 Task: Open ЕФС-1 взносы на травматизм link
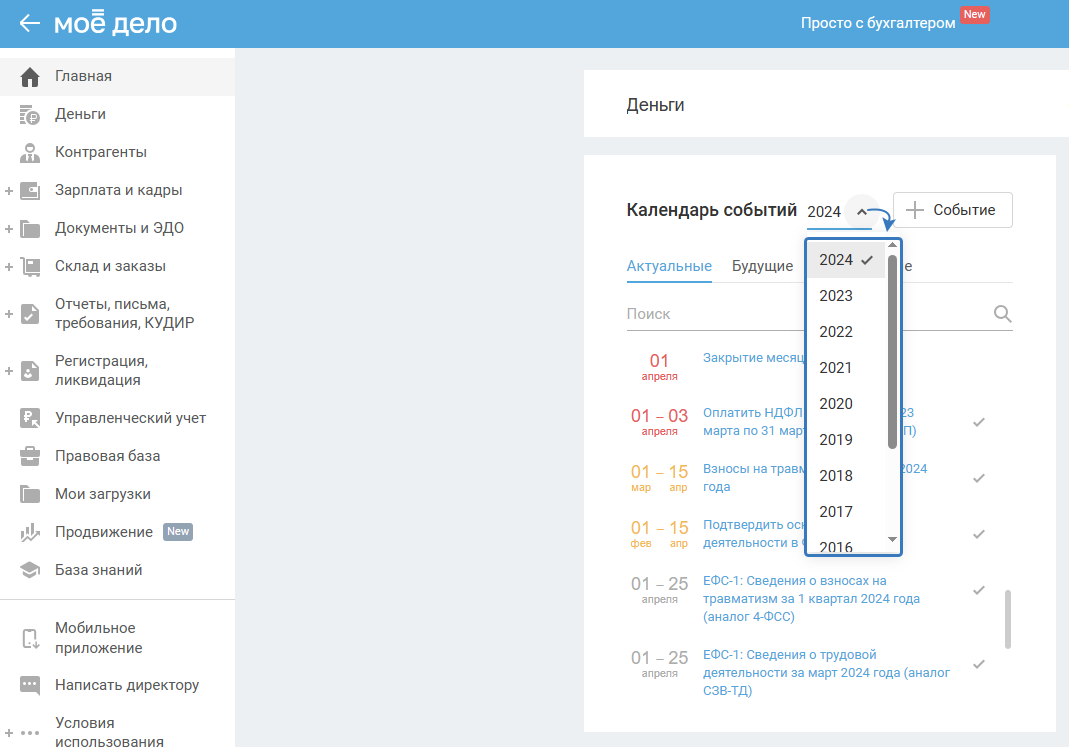811,598
